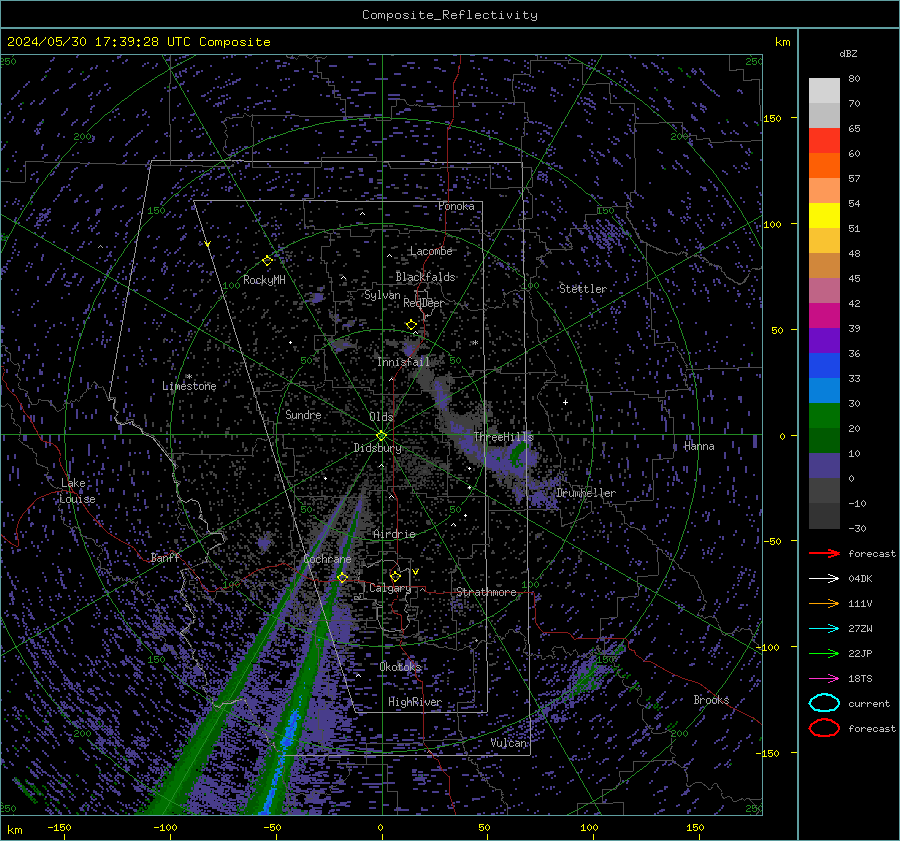
Task: Click the yellow radar center marker at Didsbury
Action: pos(381,436)
